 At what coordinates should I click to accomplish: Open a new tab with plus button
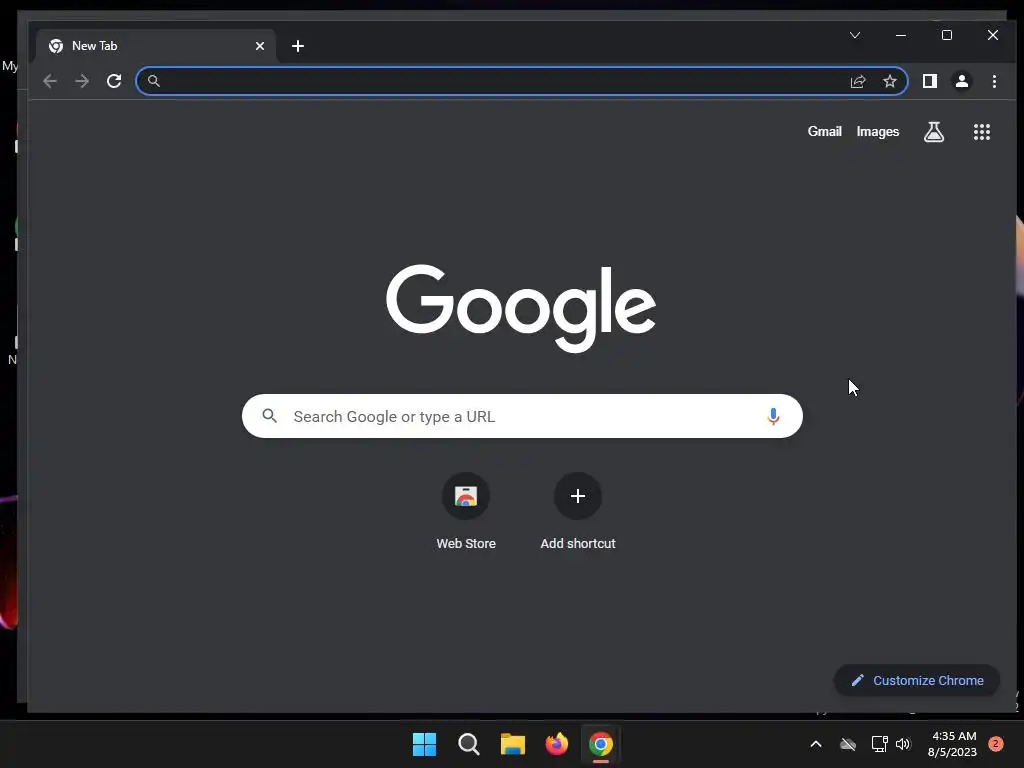tap(298, 46)
